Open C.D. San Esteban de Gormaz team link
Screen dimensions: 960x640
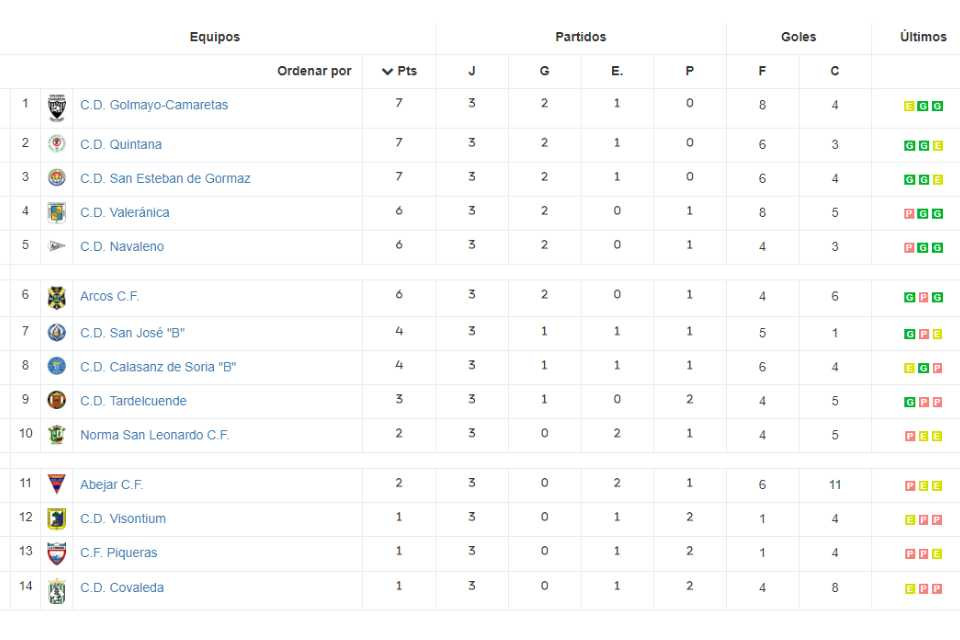tap(165, 178)
